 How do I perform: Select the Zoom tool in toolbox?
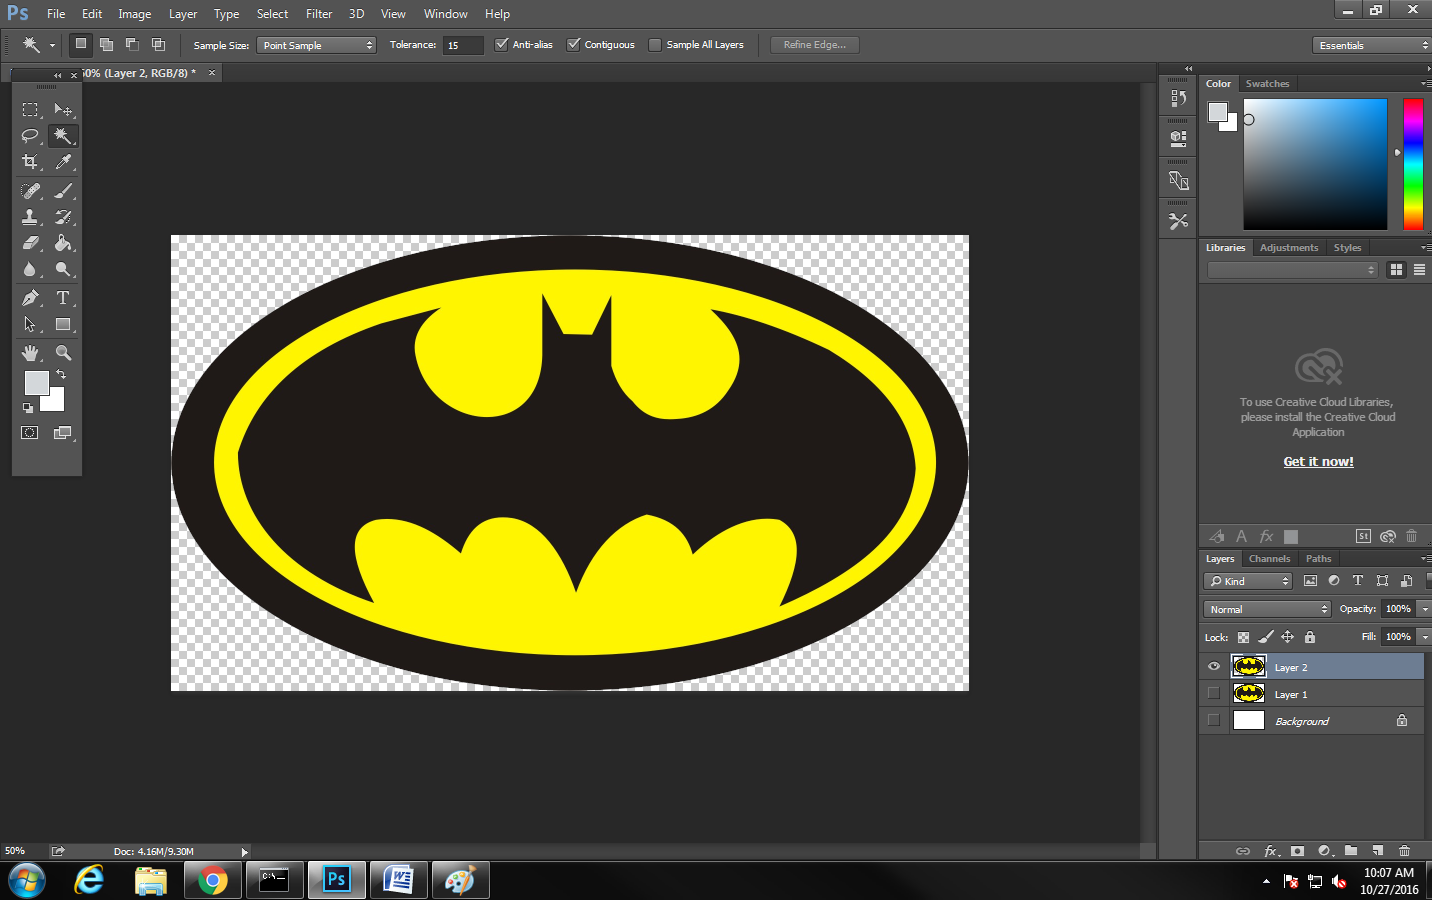[63, 353]
